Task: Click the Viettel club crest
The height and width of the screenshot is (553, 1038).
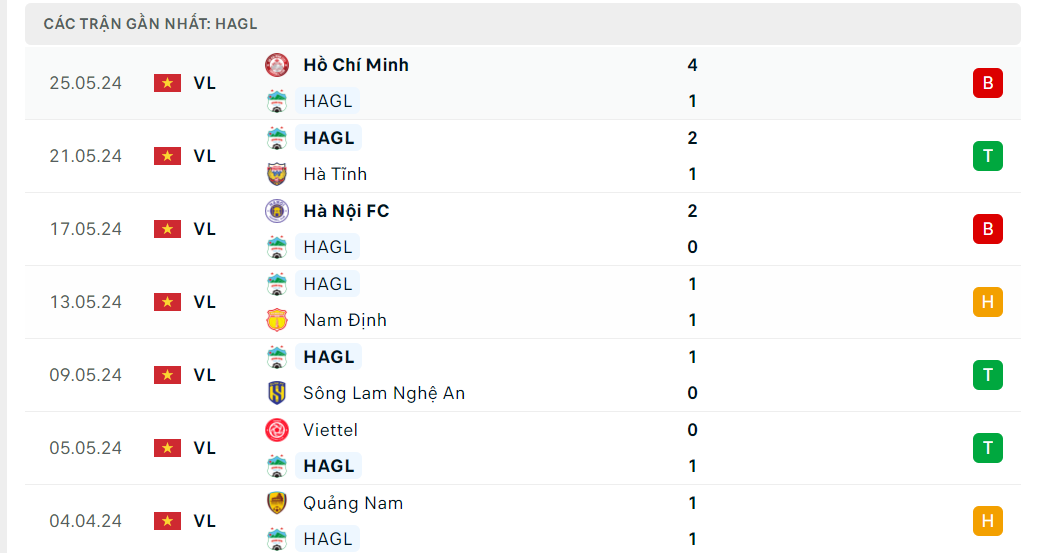Action: 277,430
